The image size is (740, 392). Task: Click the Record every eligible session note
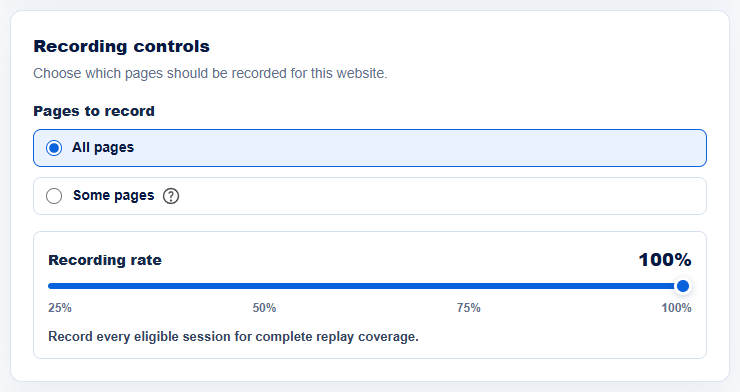click(233, 337)
